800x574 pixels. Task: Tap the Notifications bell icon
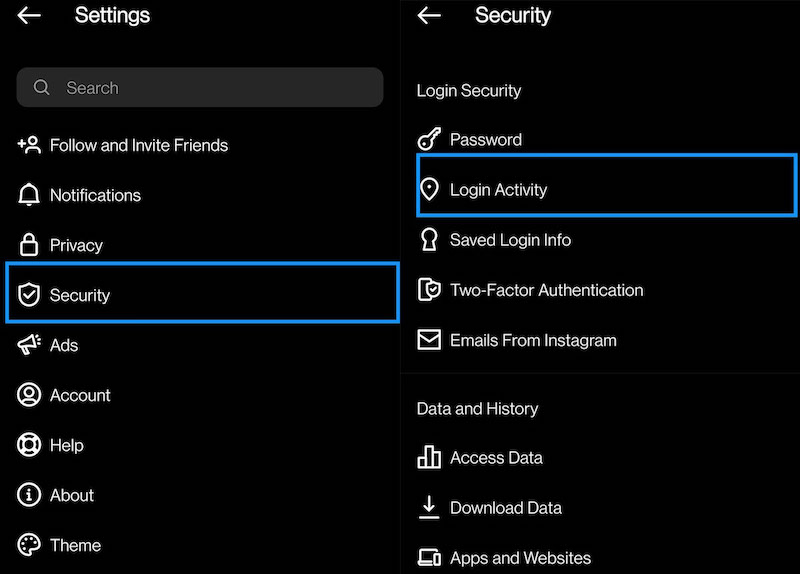click(29, 195)
